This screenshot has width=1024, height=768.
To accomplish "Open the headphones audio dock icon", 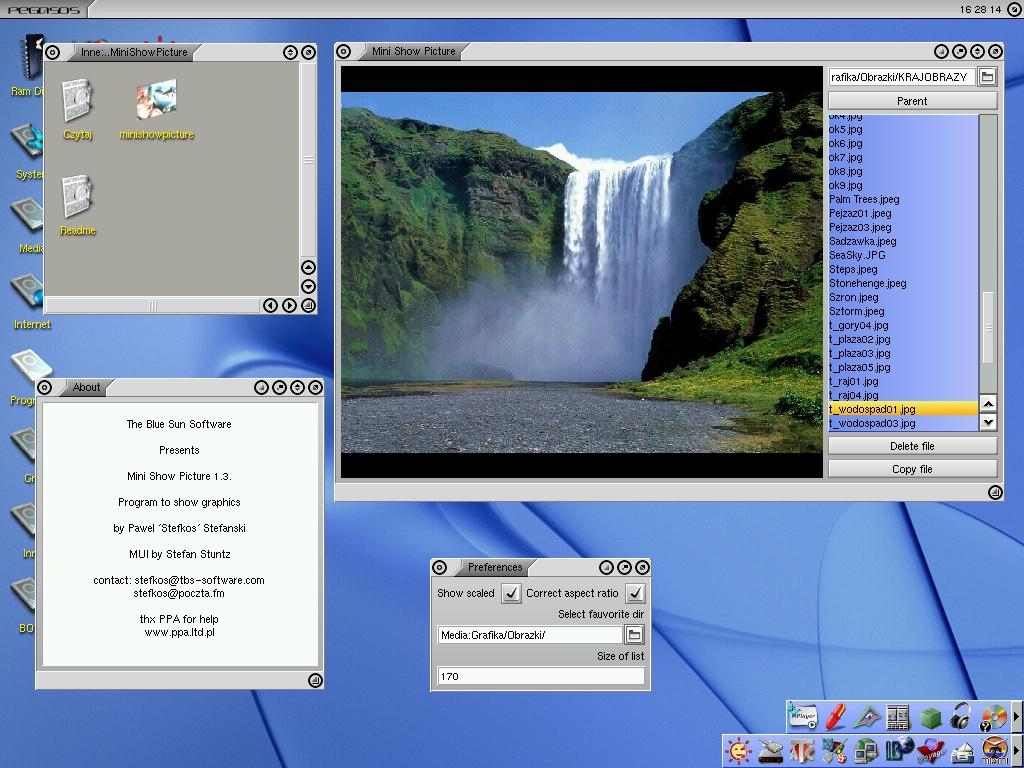I will coord(961,716).
